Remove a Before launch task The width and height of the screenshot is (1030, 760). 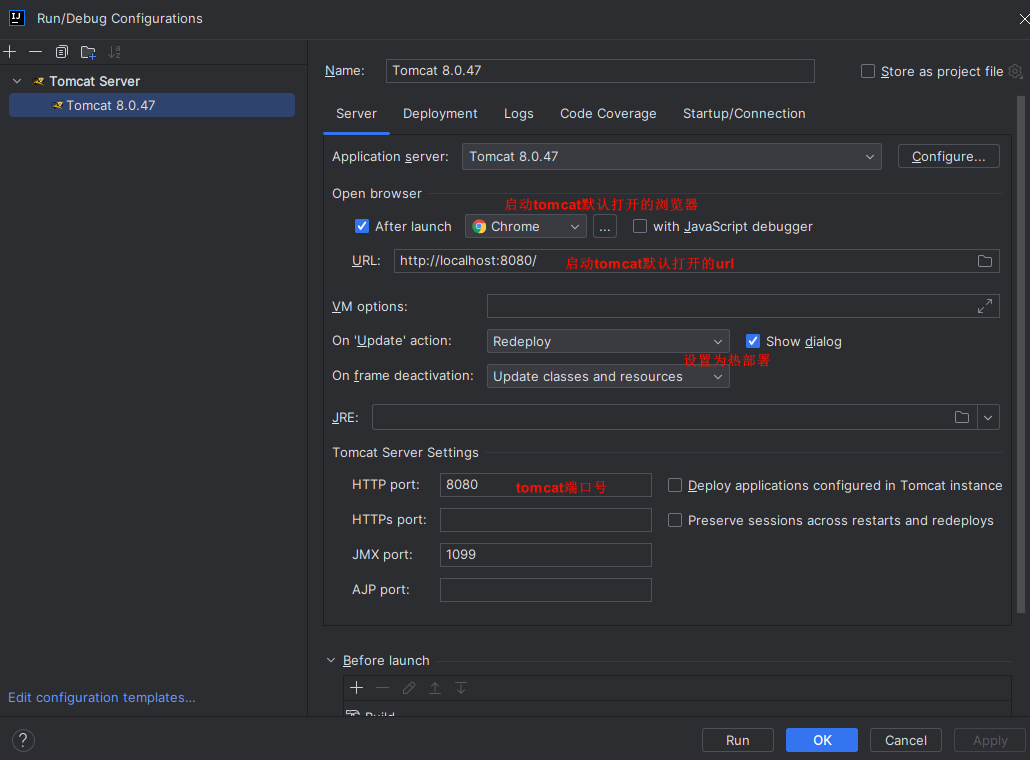point(382,688)
